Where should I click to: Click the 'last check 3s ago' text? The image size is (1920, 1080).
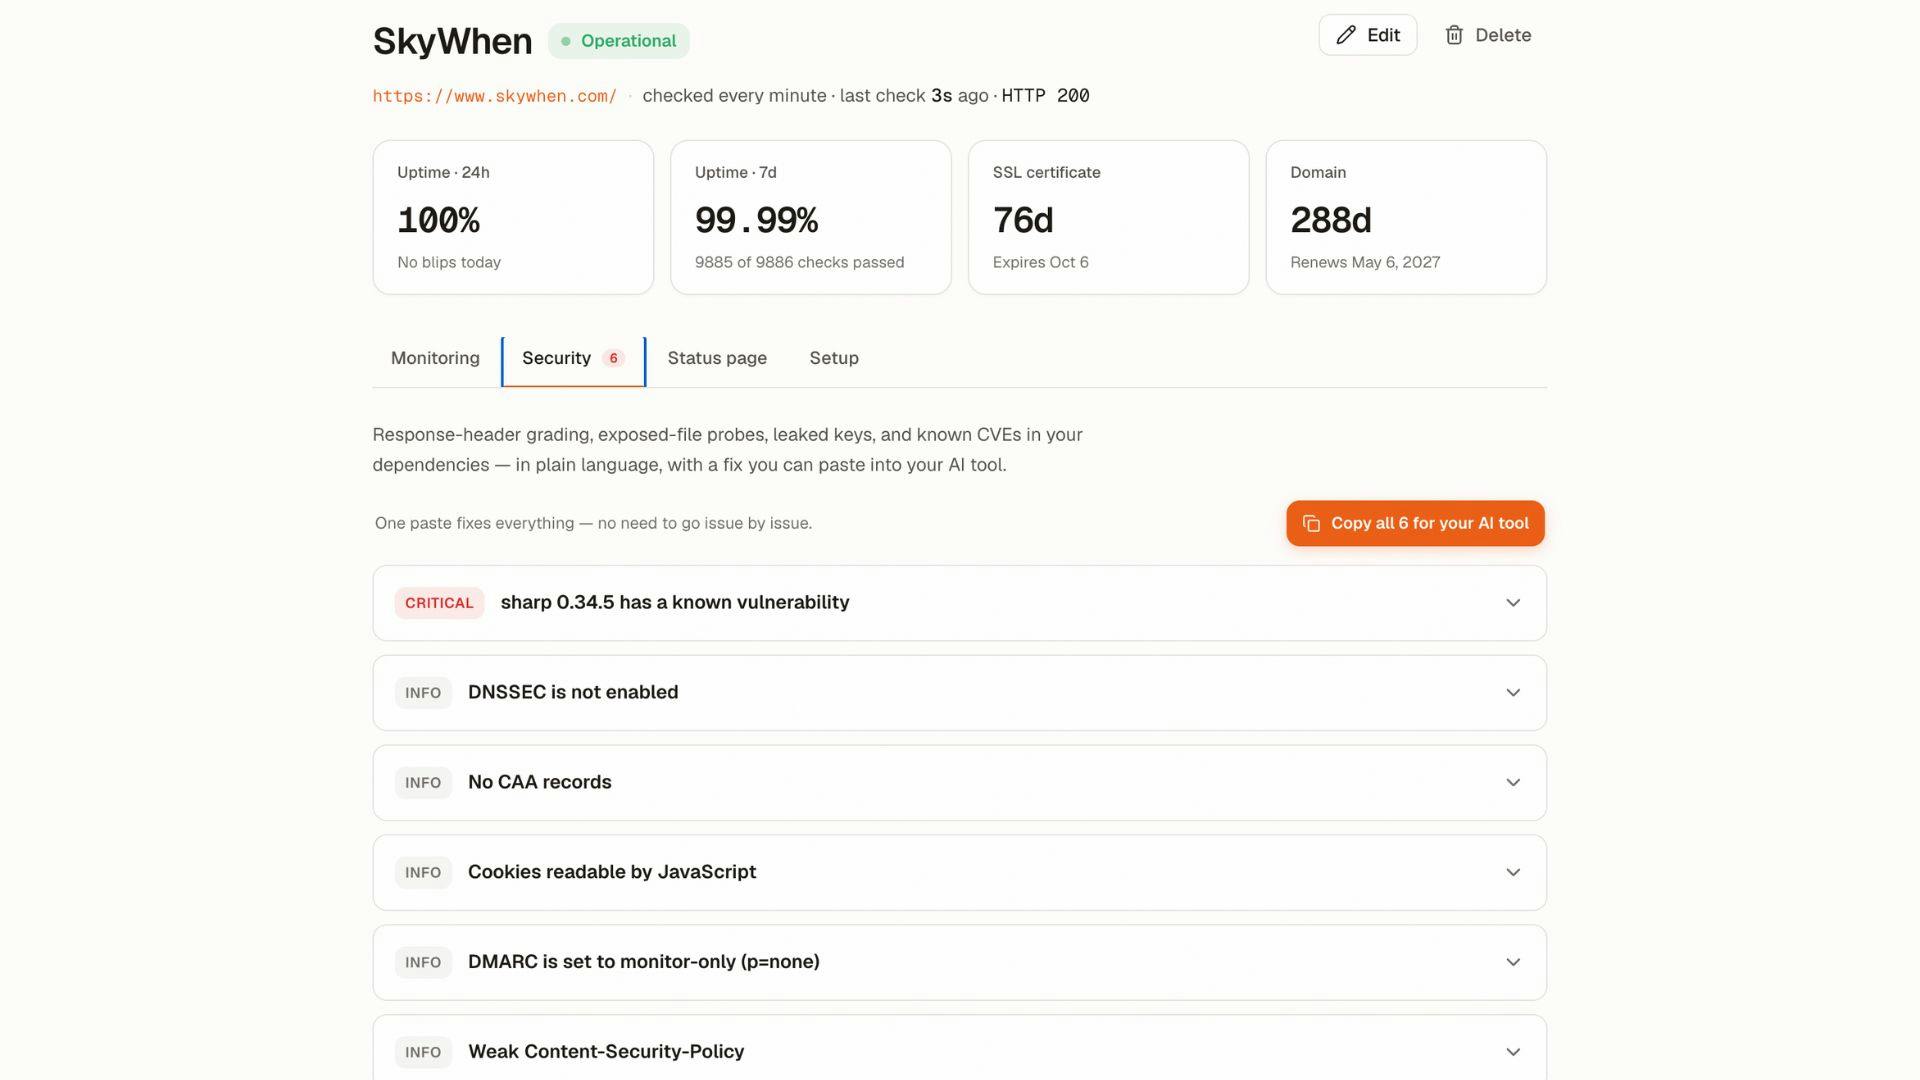coord(914,96)
